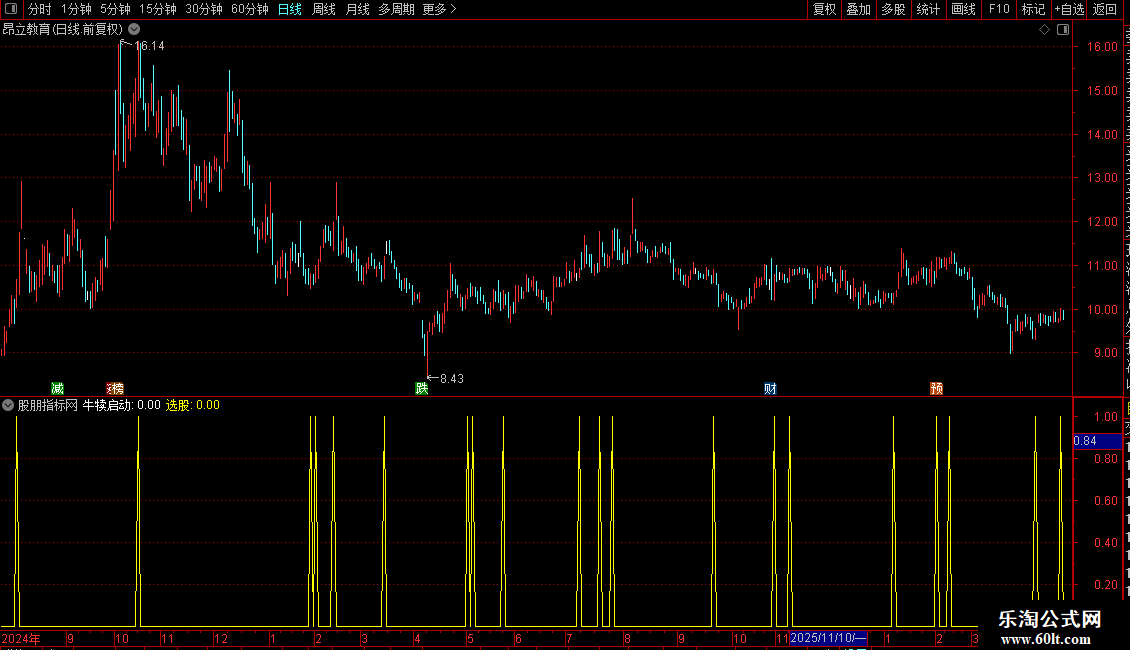Click the 9.00 price axis label

[1105, 353]
